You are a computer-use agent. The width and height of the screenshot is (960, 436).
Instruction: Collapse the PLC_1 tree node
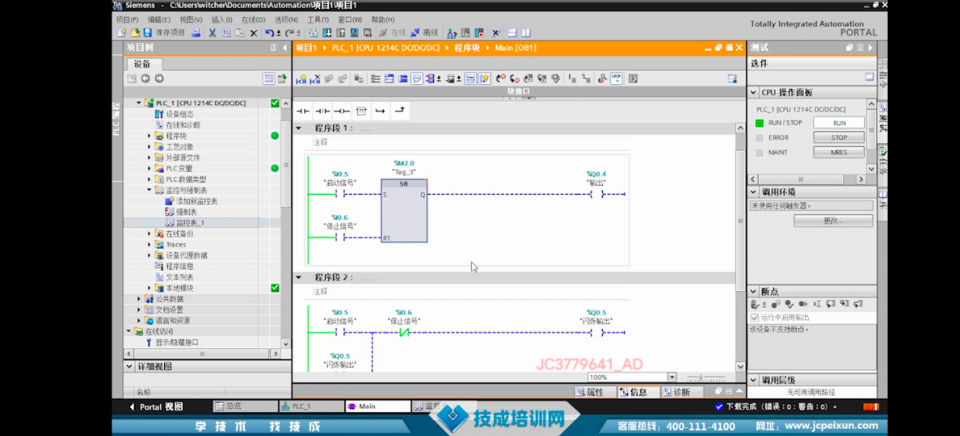click(x=139, y=103)
